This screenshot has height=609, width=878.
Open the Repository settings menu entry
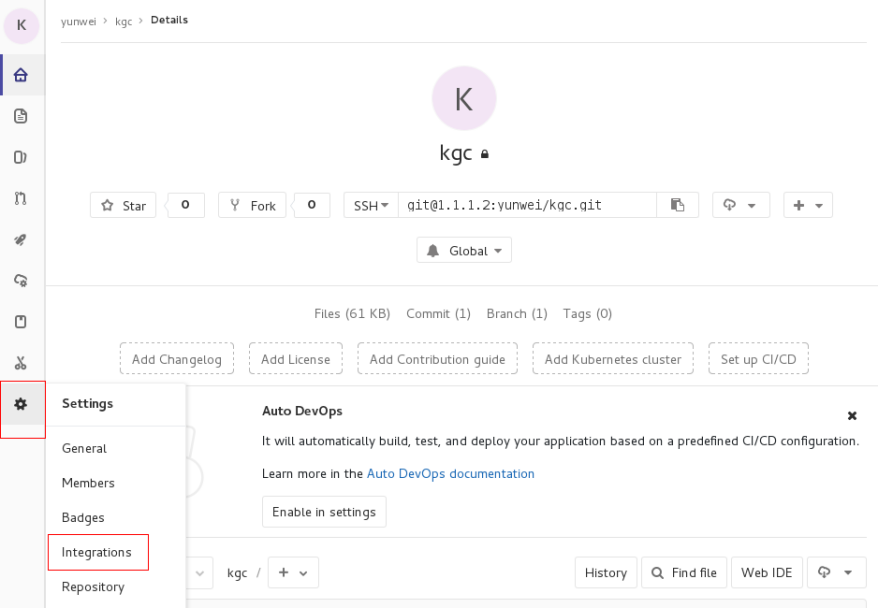click(92, 587)
